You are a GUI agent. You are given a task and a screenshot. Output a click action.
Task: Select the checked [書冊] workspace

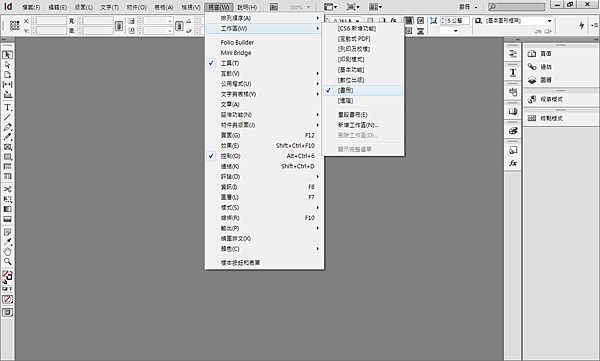pos(363,90)
